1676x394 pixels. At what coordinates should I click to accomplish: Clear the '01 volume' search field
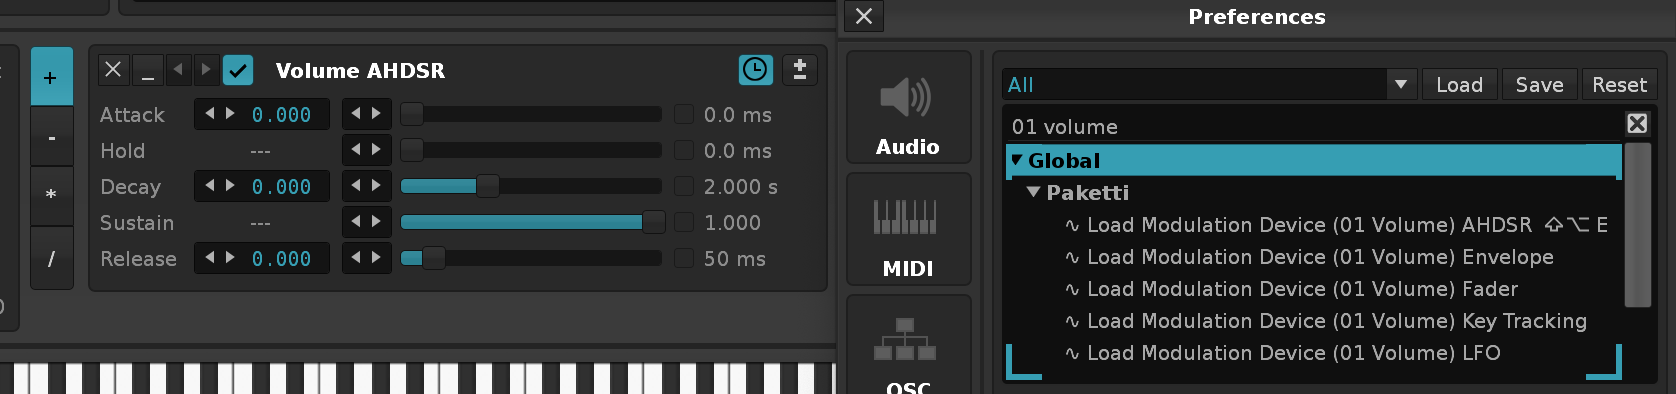tap(1637, 123)
